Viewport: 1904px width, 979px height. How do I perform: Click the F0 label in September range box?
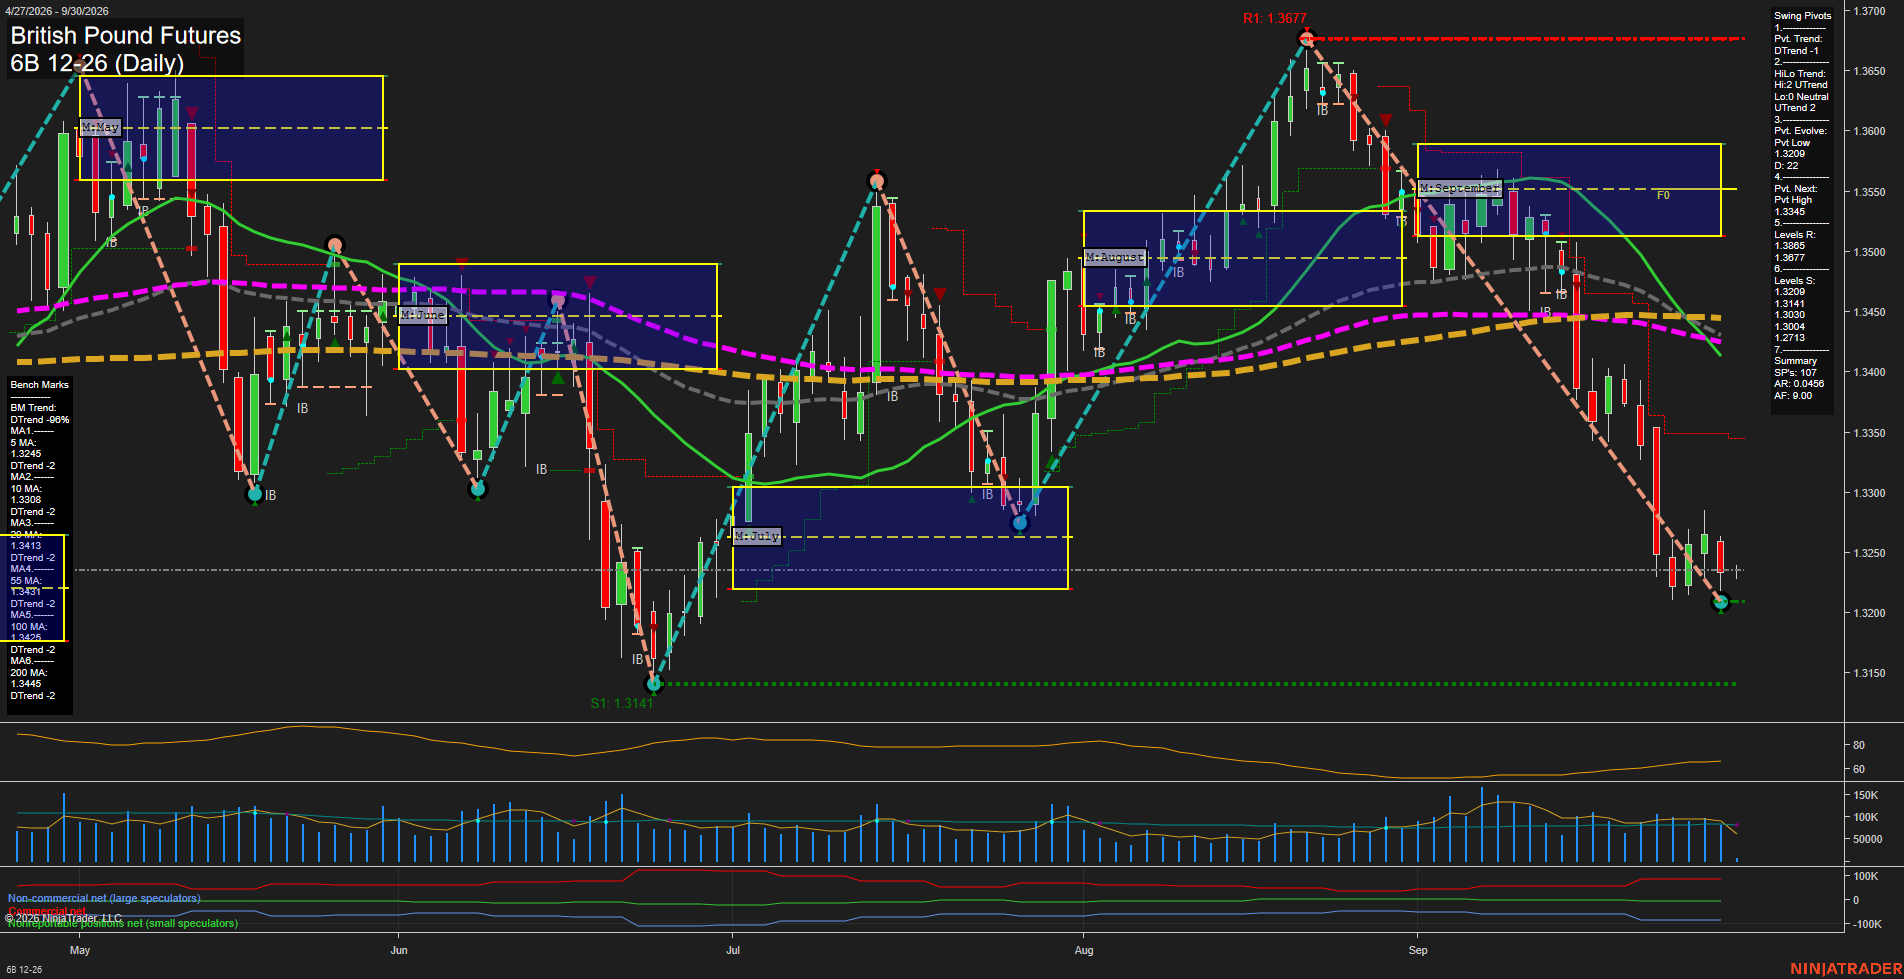coord(1663,195)
